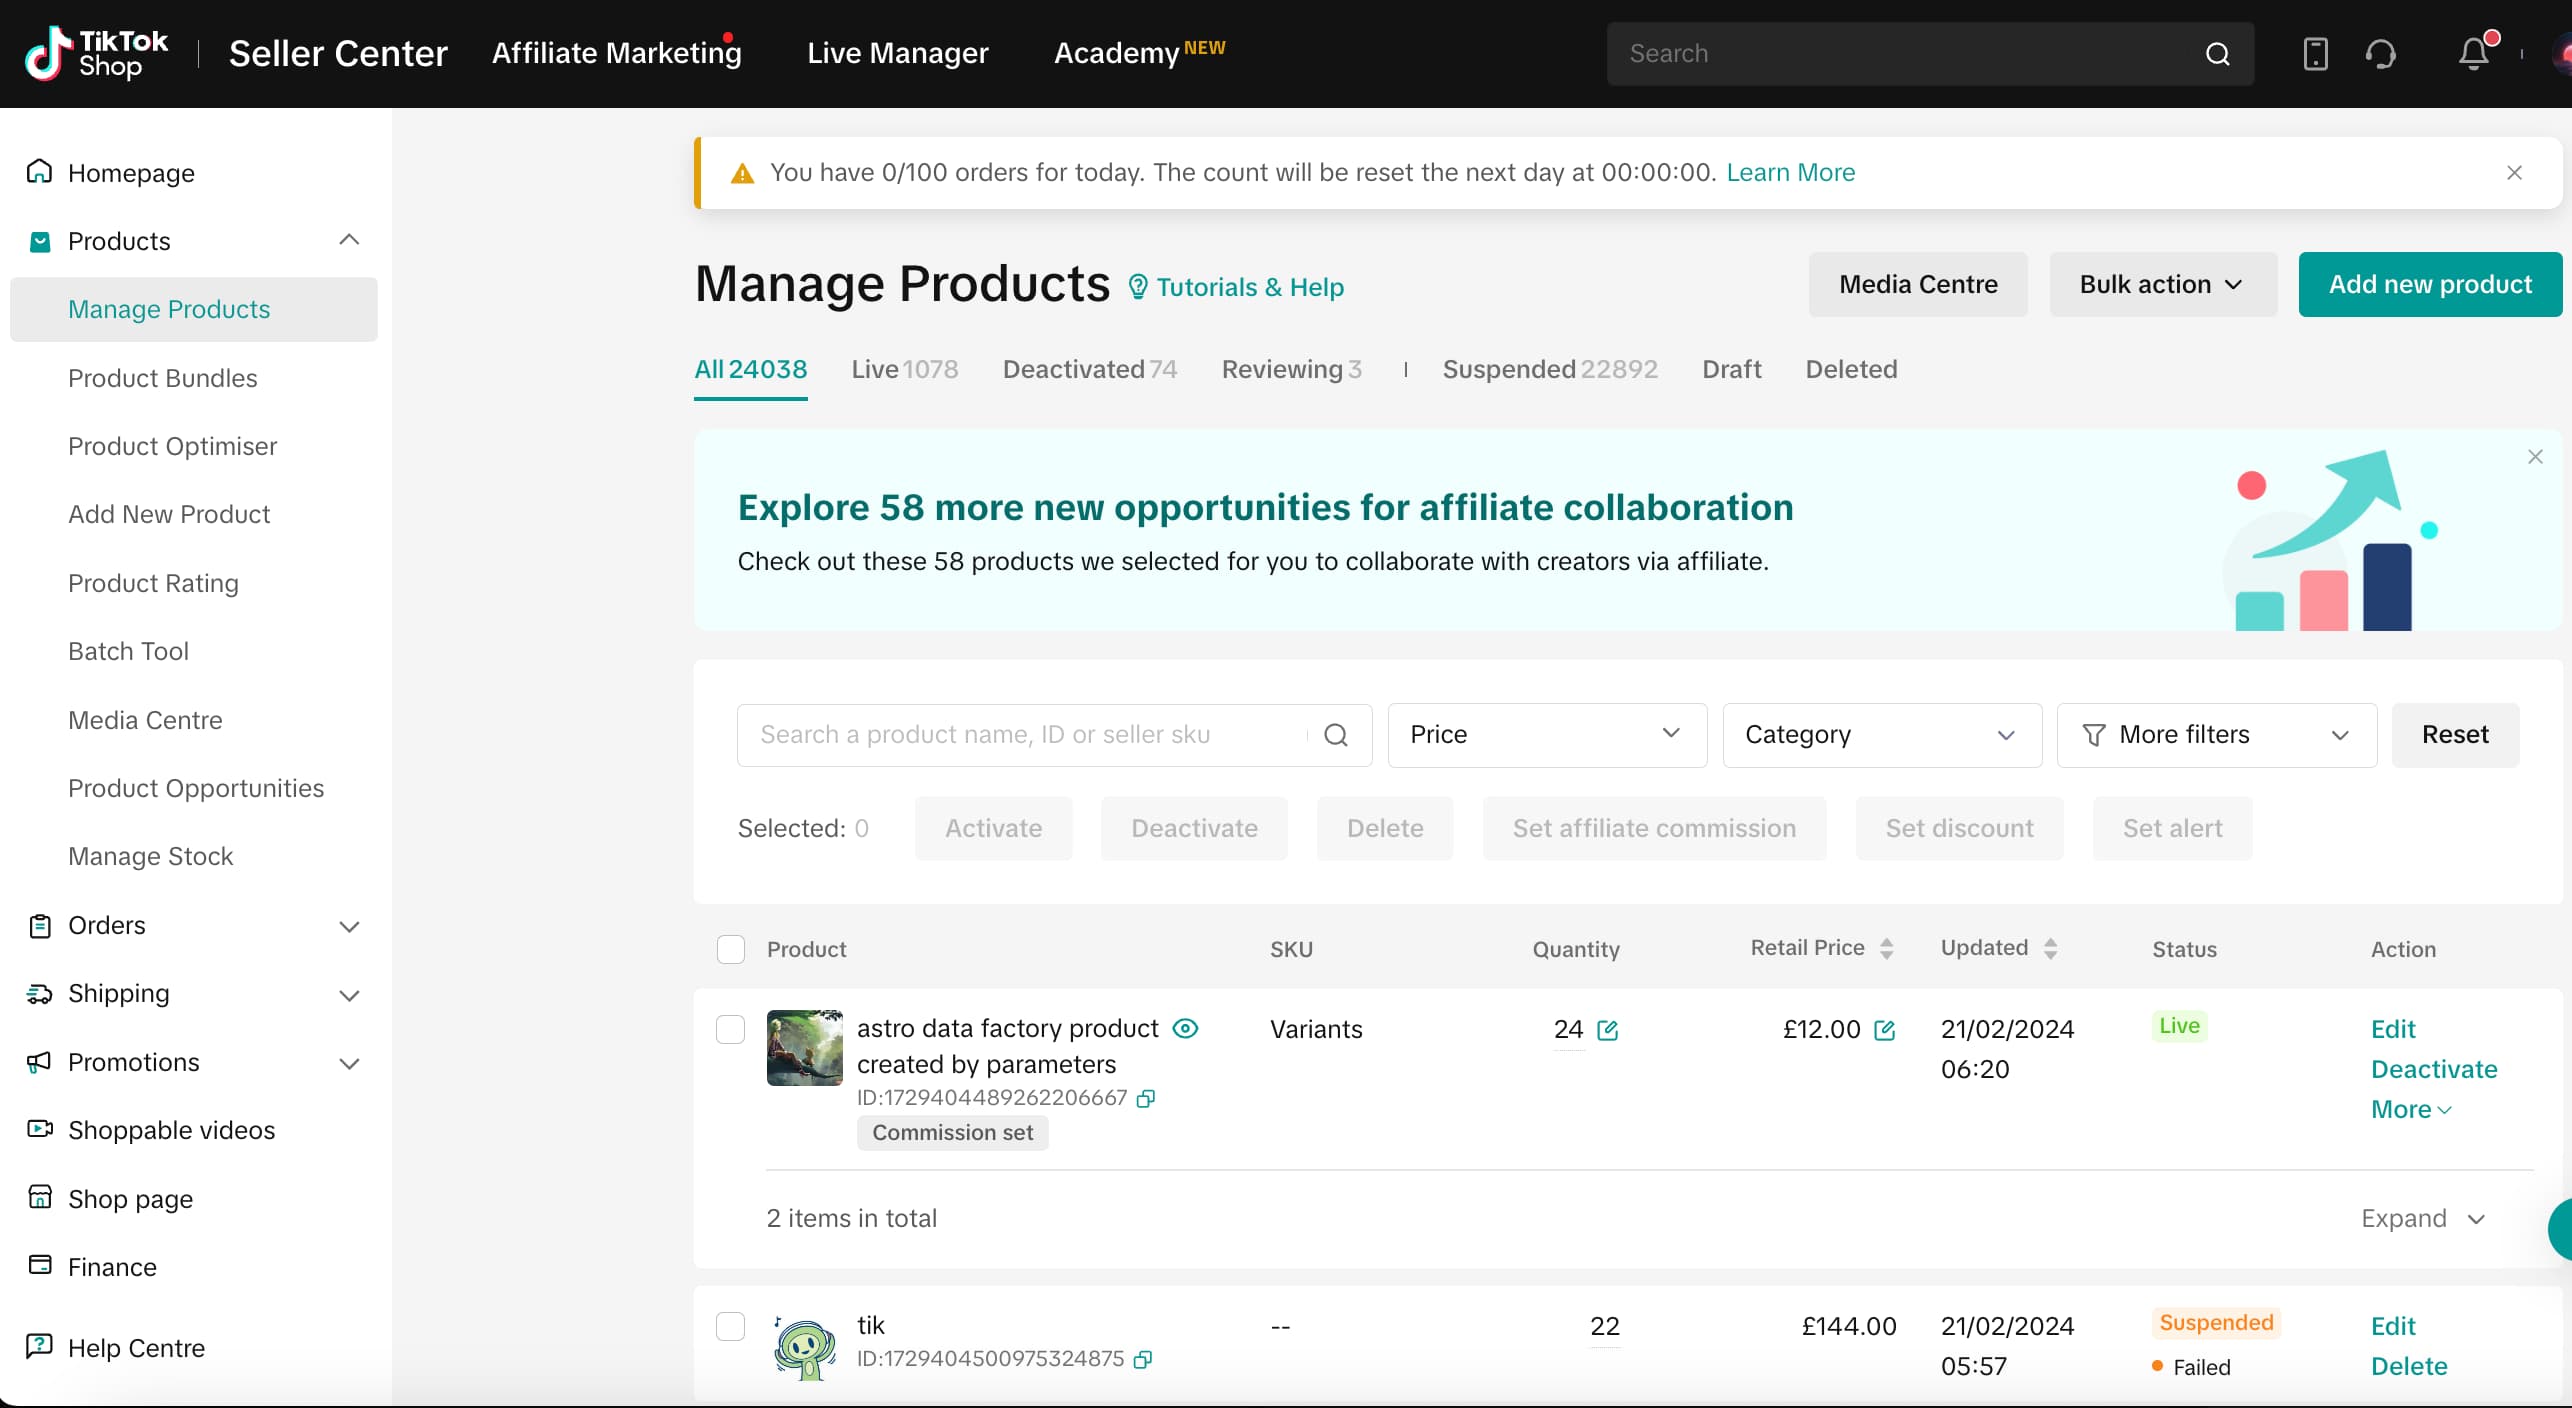
Task: Open the tik product thumbnail
Action: coord(804,1346)
